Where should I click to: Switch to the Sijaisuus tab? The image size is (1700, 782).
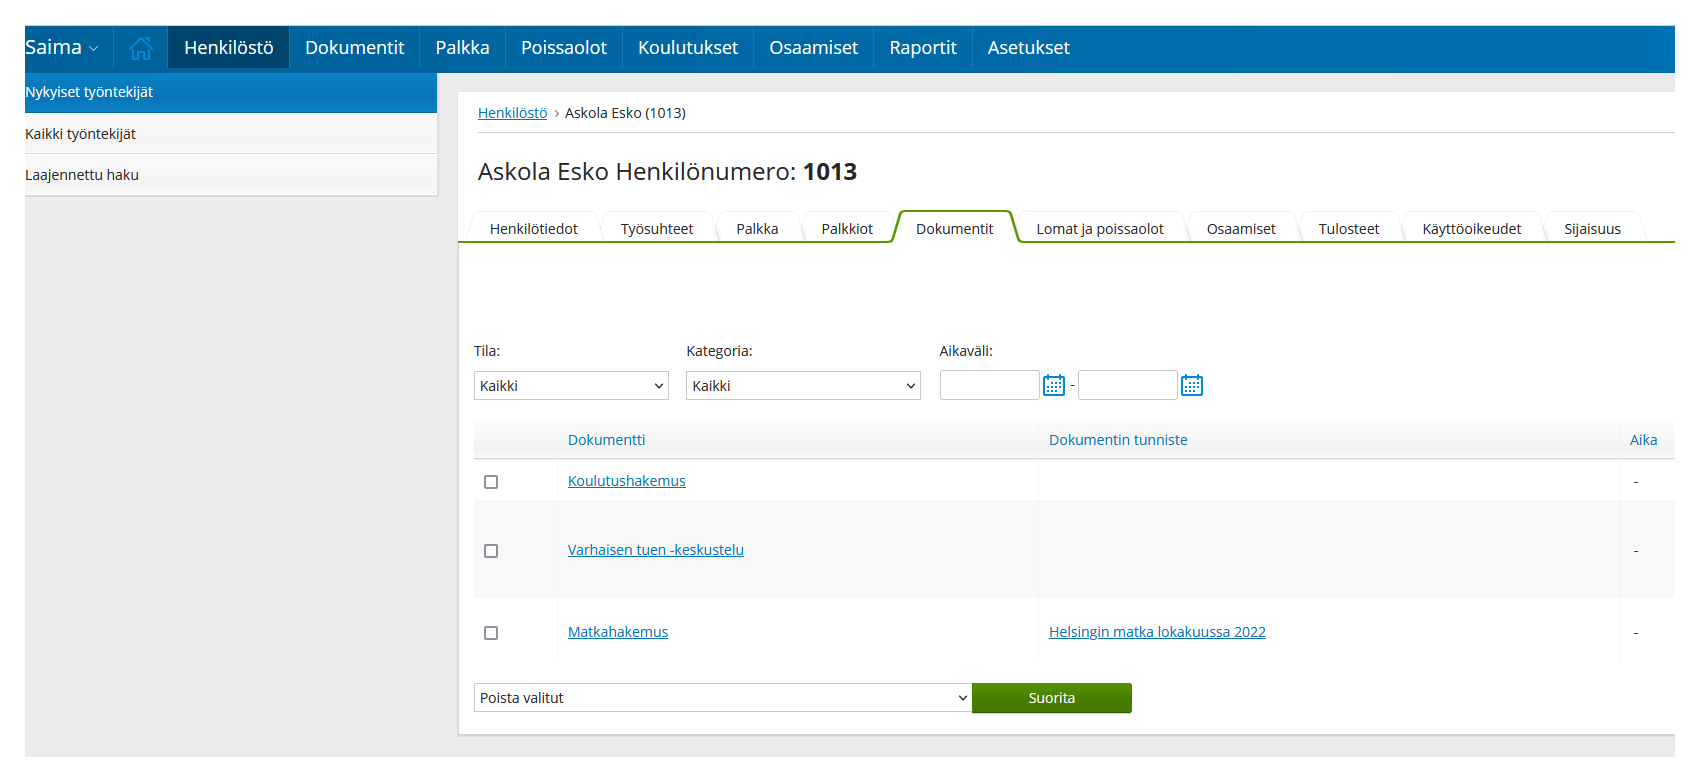coord(1593,229)
